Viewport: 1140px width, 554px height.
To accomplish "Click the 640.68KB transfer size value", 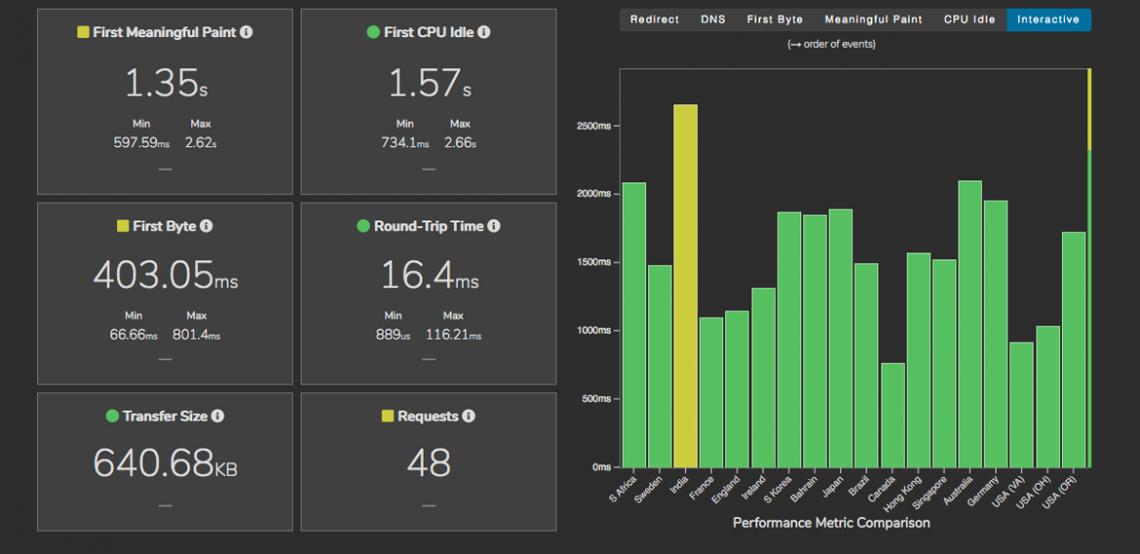I will [165, 462].
